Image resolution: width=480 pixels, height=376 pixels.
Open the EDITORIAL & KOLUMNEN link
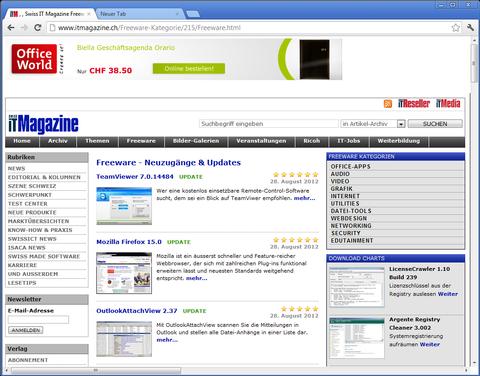point(44,177)
